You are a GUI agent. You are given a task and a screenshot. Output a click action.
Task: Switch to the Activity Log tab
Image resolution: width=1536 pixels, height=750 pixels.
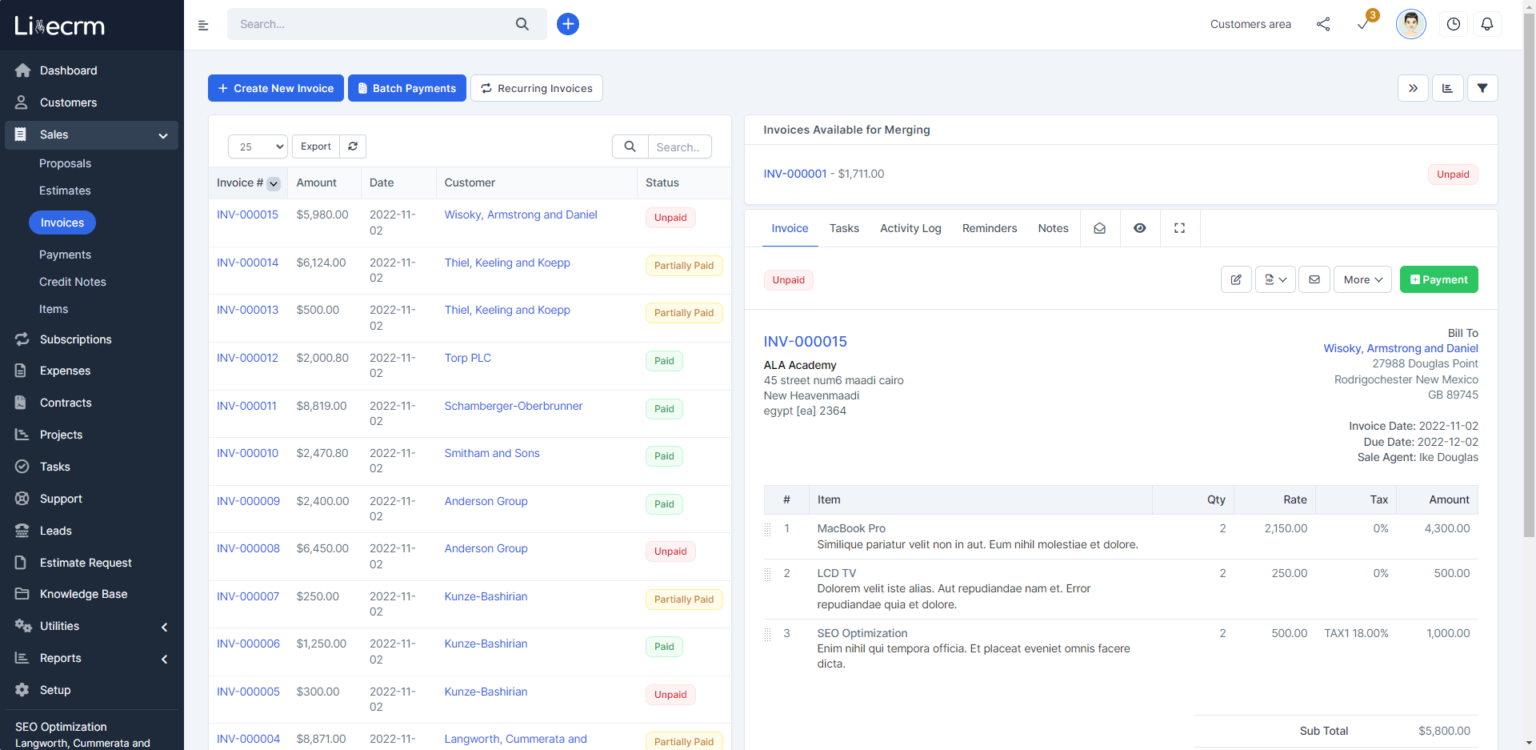pos(910,228)
